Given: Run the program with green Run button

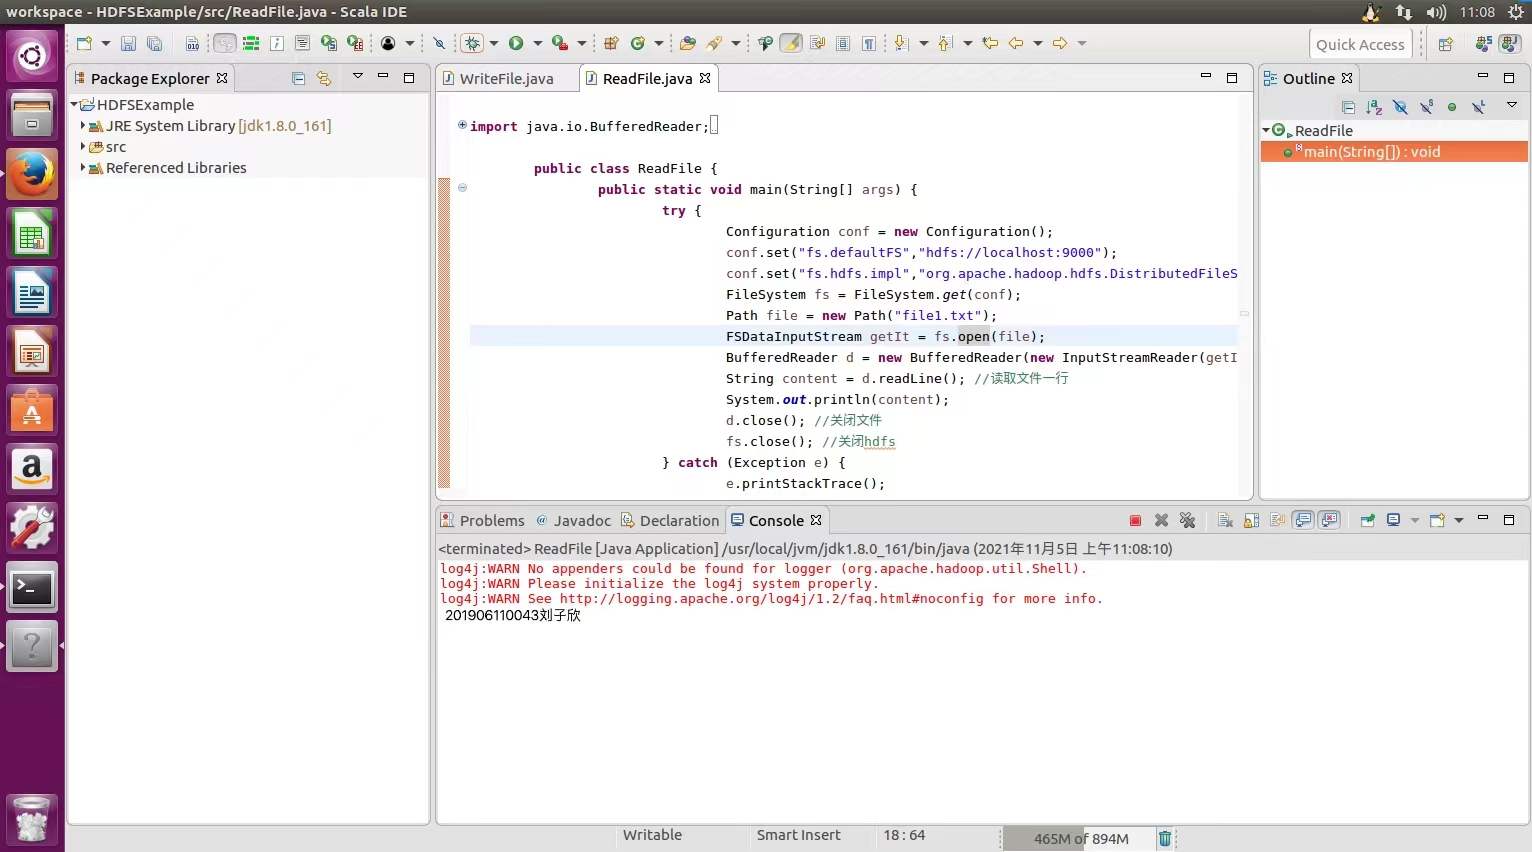Looking at the screenshot, I should point(516,43).
